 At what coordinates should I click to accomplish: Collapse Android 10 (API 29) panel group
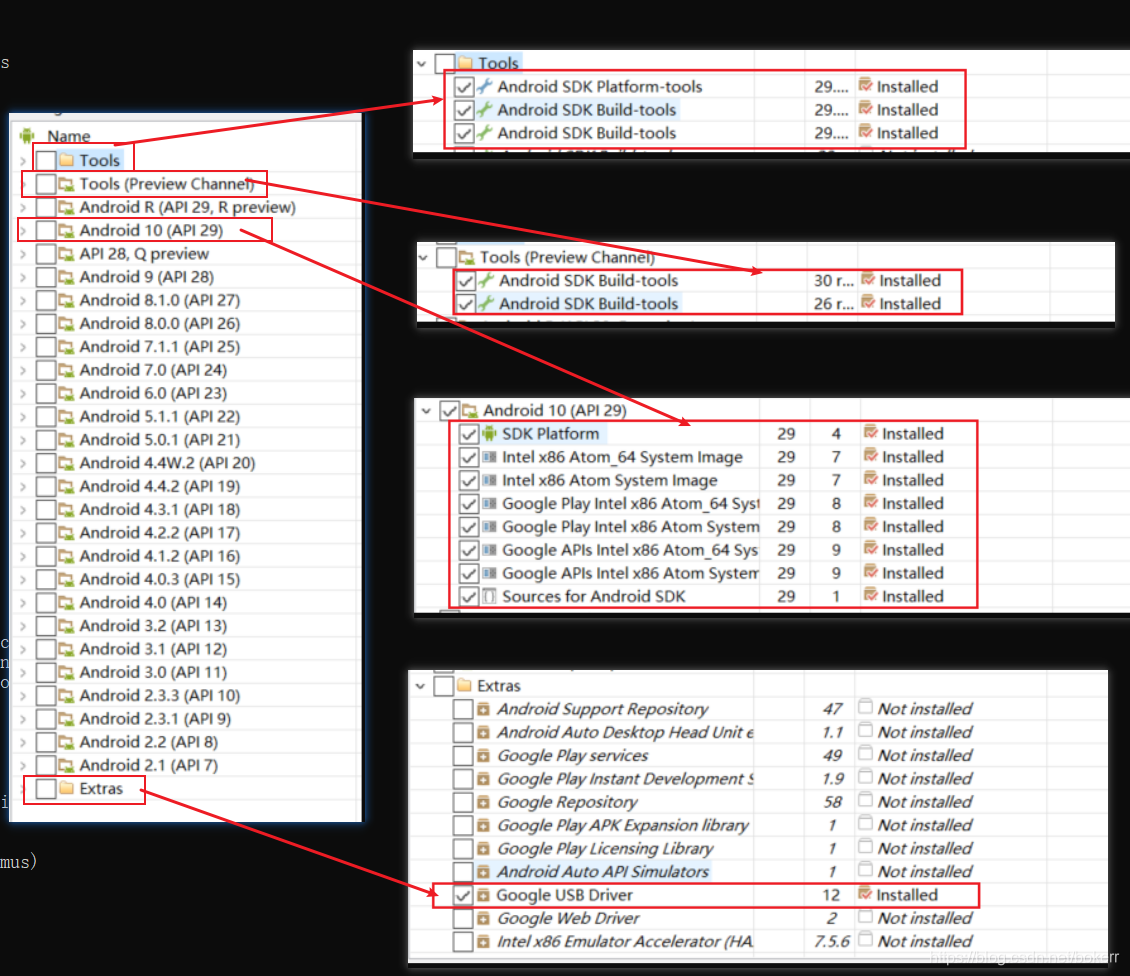point(426,411)
